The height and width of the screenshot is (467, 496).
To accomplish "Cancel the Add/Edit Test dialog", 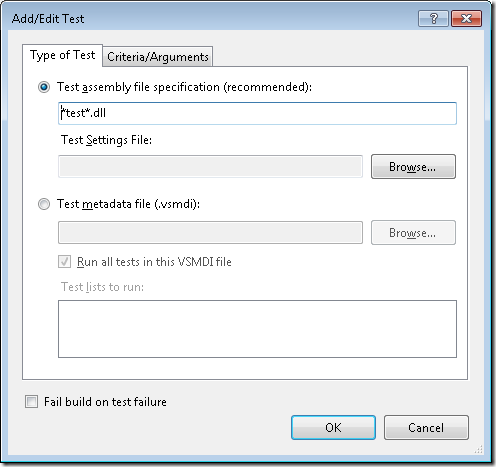I will click(426, 427).
